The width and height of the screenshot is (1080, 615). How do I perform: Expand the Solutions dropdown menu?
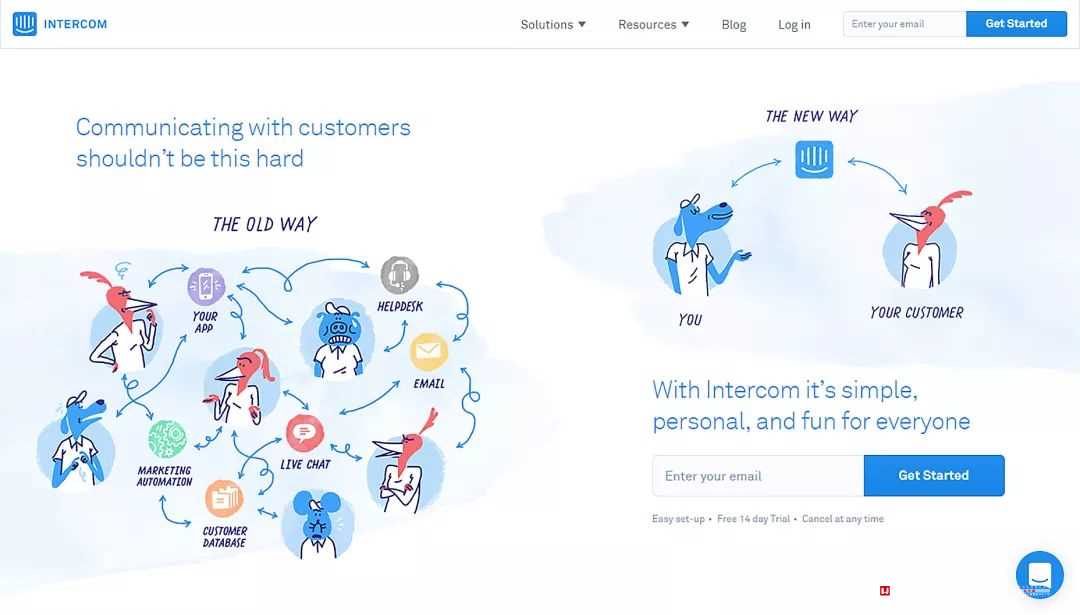point(553,25)
